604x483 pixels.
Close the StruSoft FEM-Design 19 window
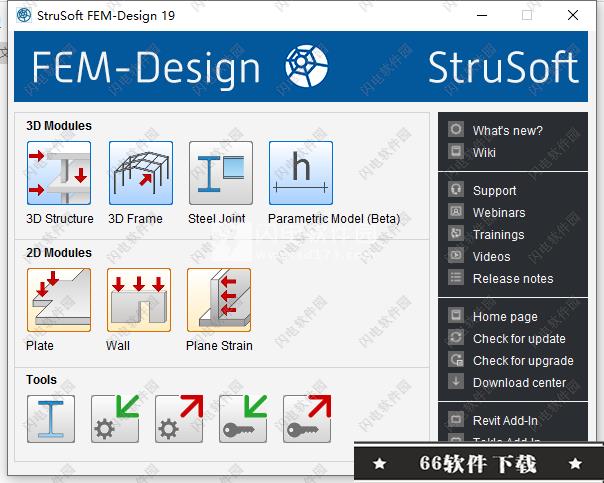[x=573, y=15]
